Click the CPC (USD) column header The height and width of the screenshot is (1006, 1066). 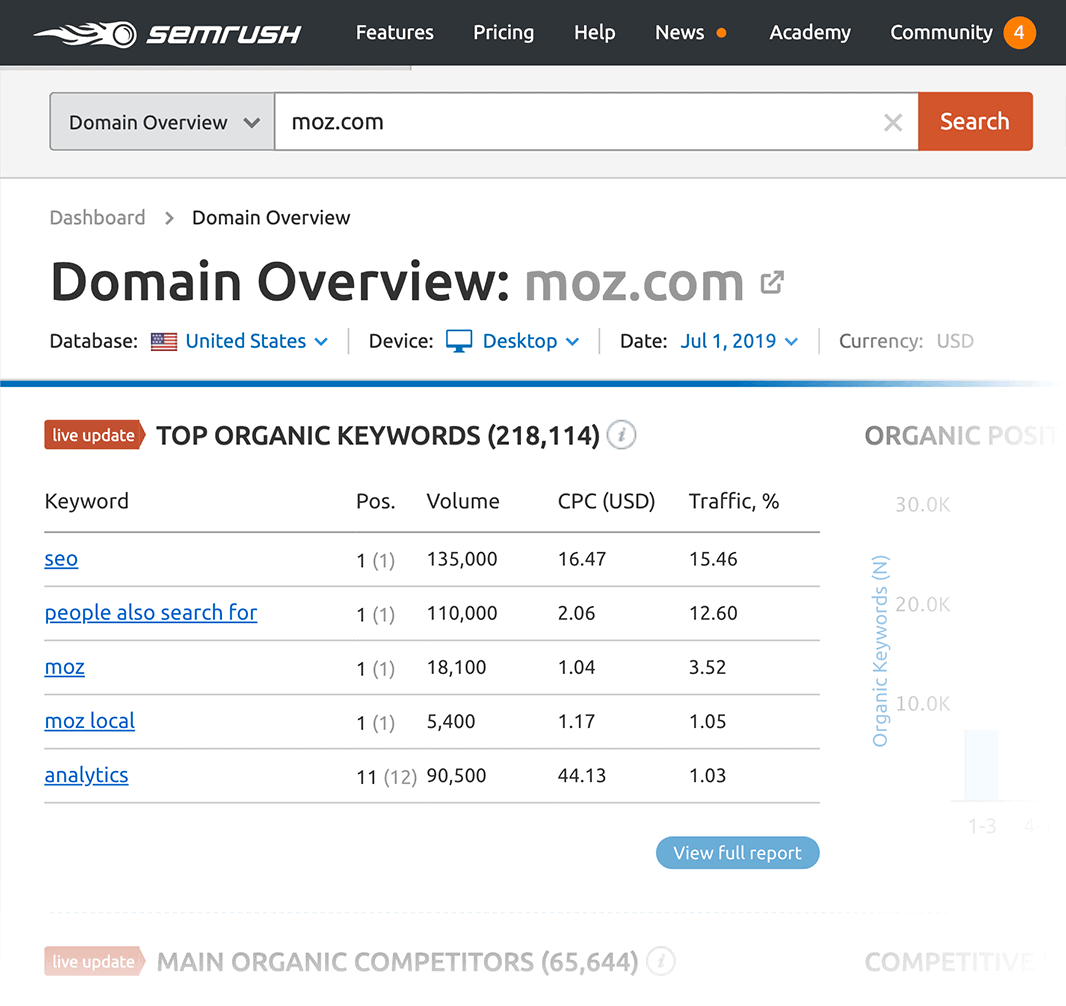click(x=606, y=502)
